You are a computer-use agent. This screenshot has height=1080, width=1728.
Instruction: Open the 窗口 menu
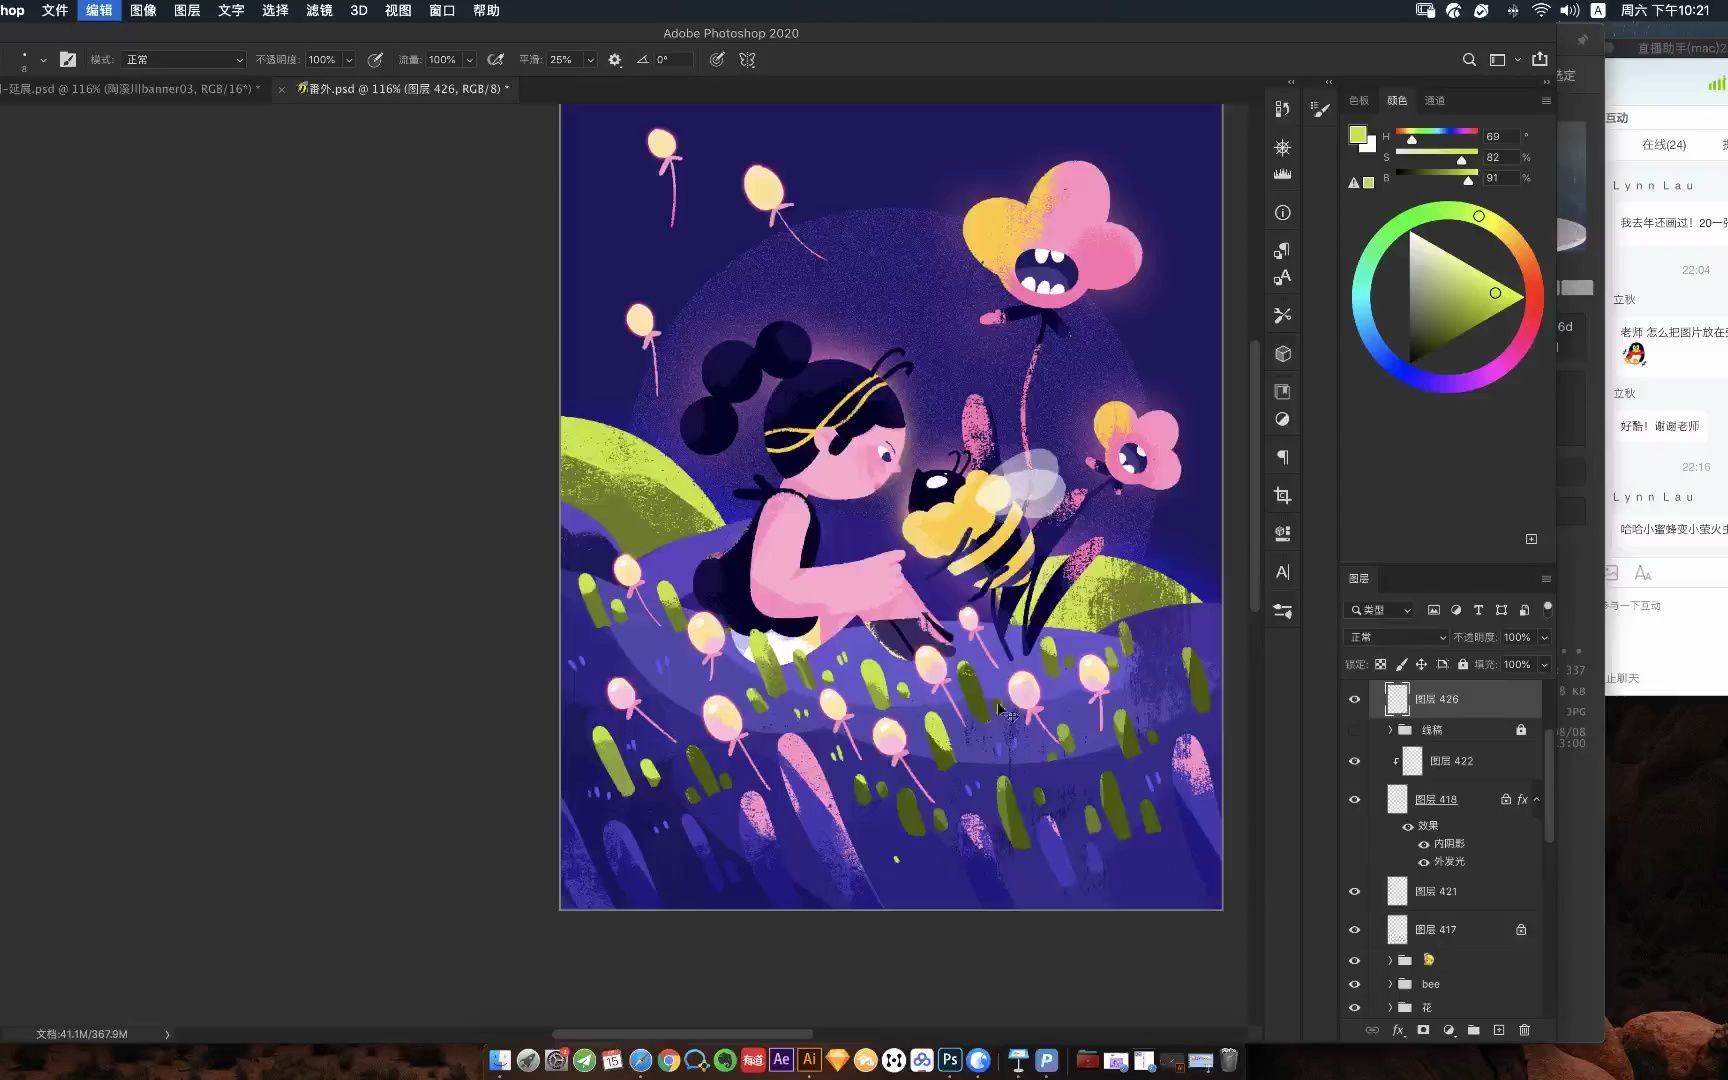click(442, 10)
